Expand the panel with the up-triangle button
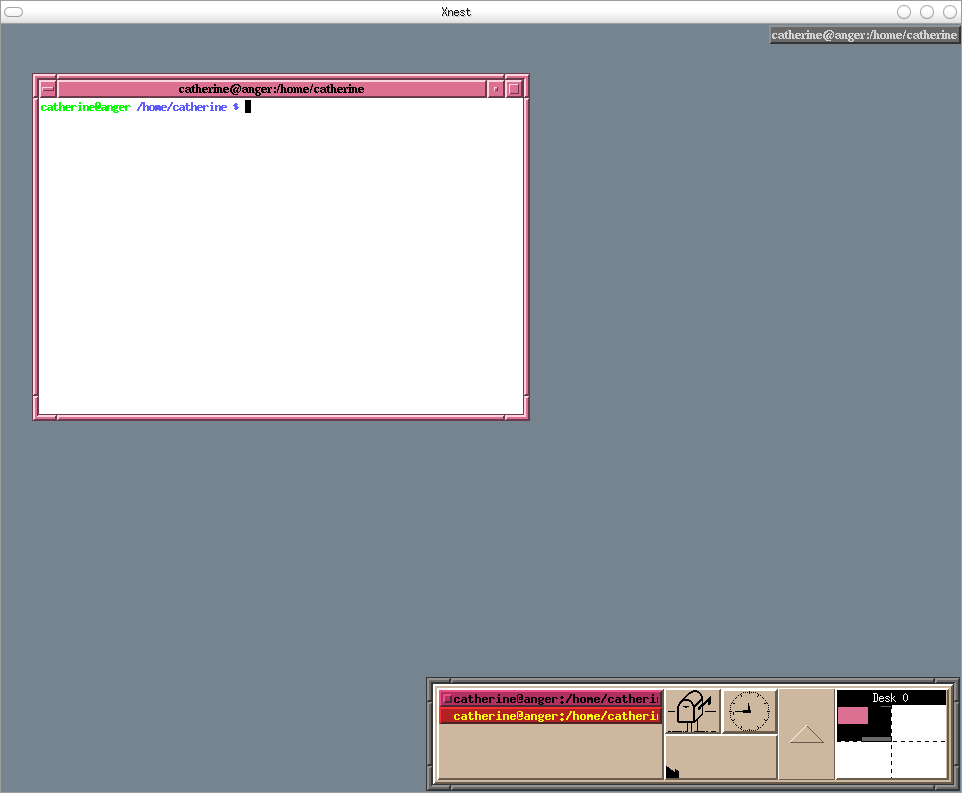The width and height of the screenshot is (962, 793). click(806, 735)
